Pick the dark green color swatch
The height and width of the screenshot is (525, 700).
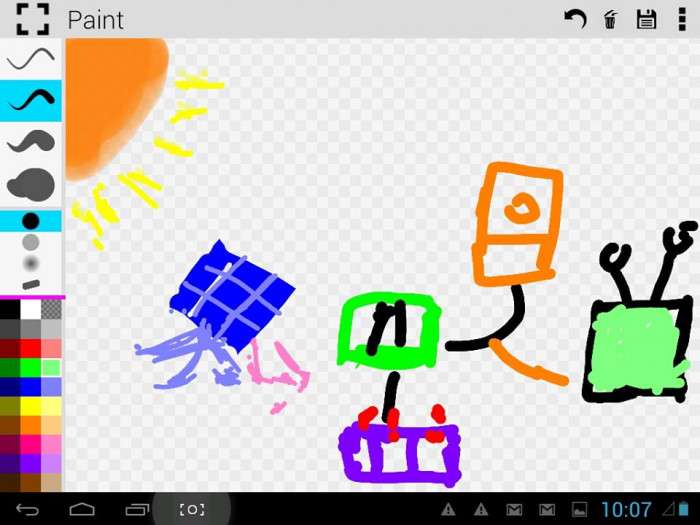click(x=10, y=367)
